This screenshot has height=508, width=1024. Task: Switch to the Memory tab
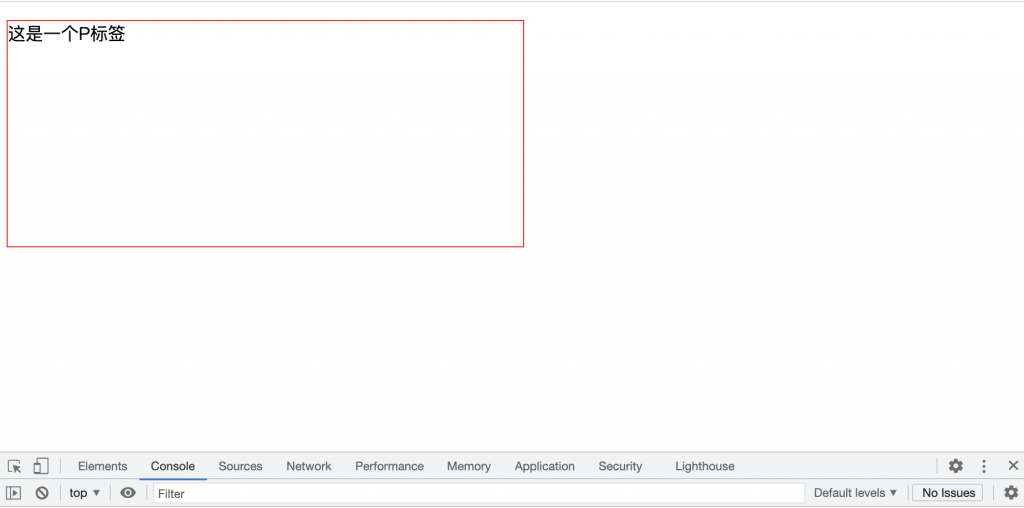pos(469,466)
